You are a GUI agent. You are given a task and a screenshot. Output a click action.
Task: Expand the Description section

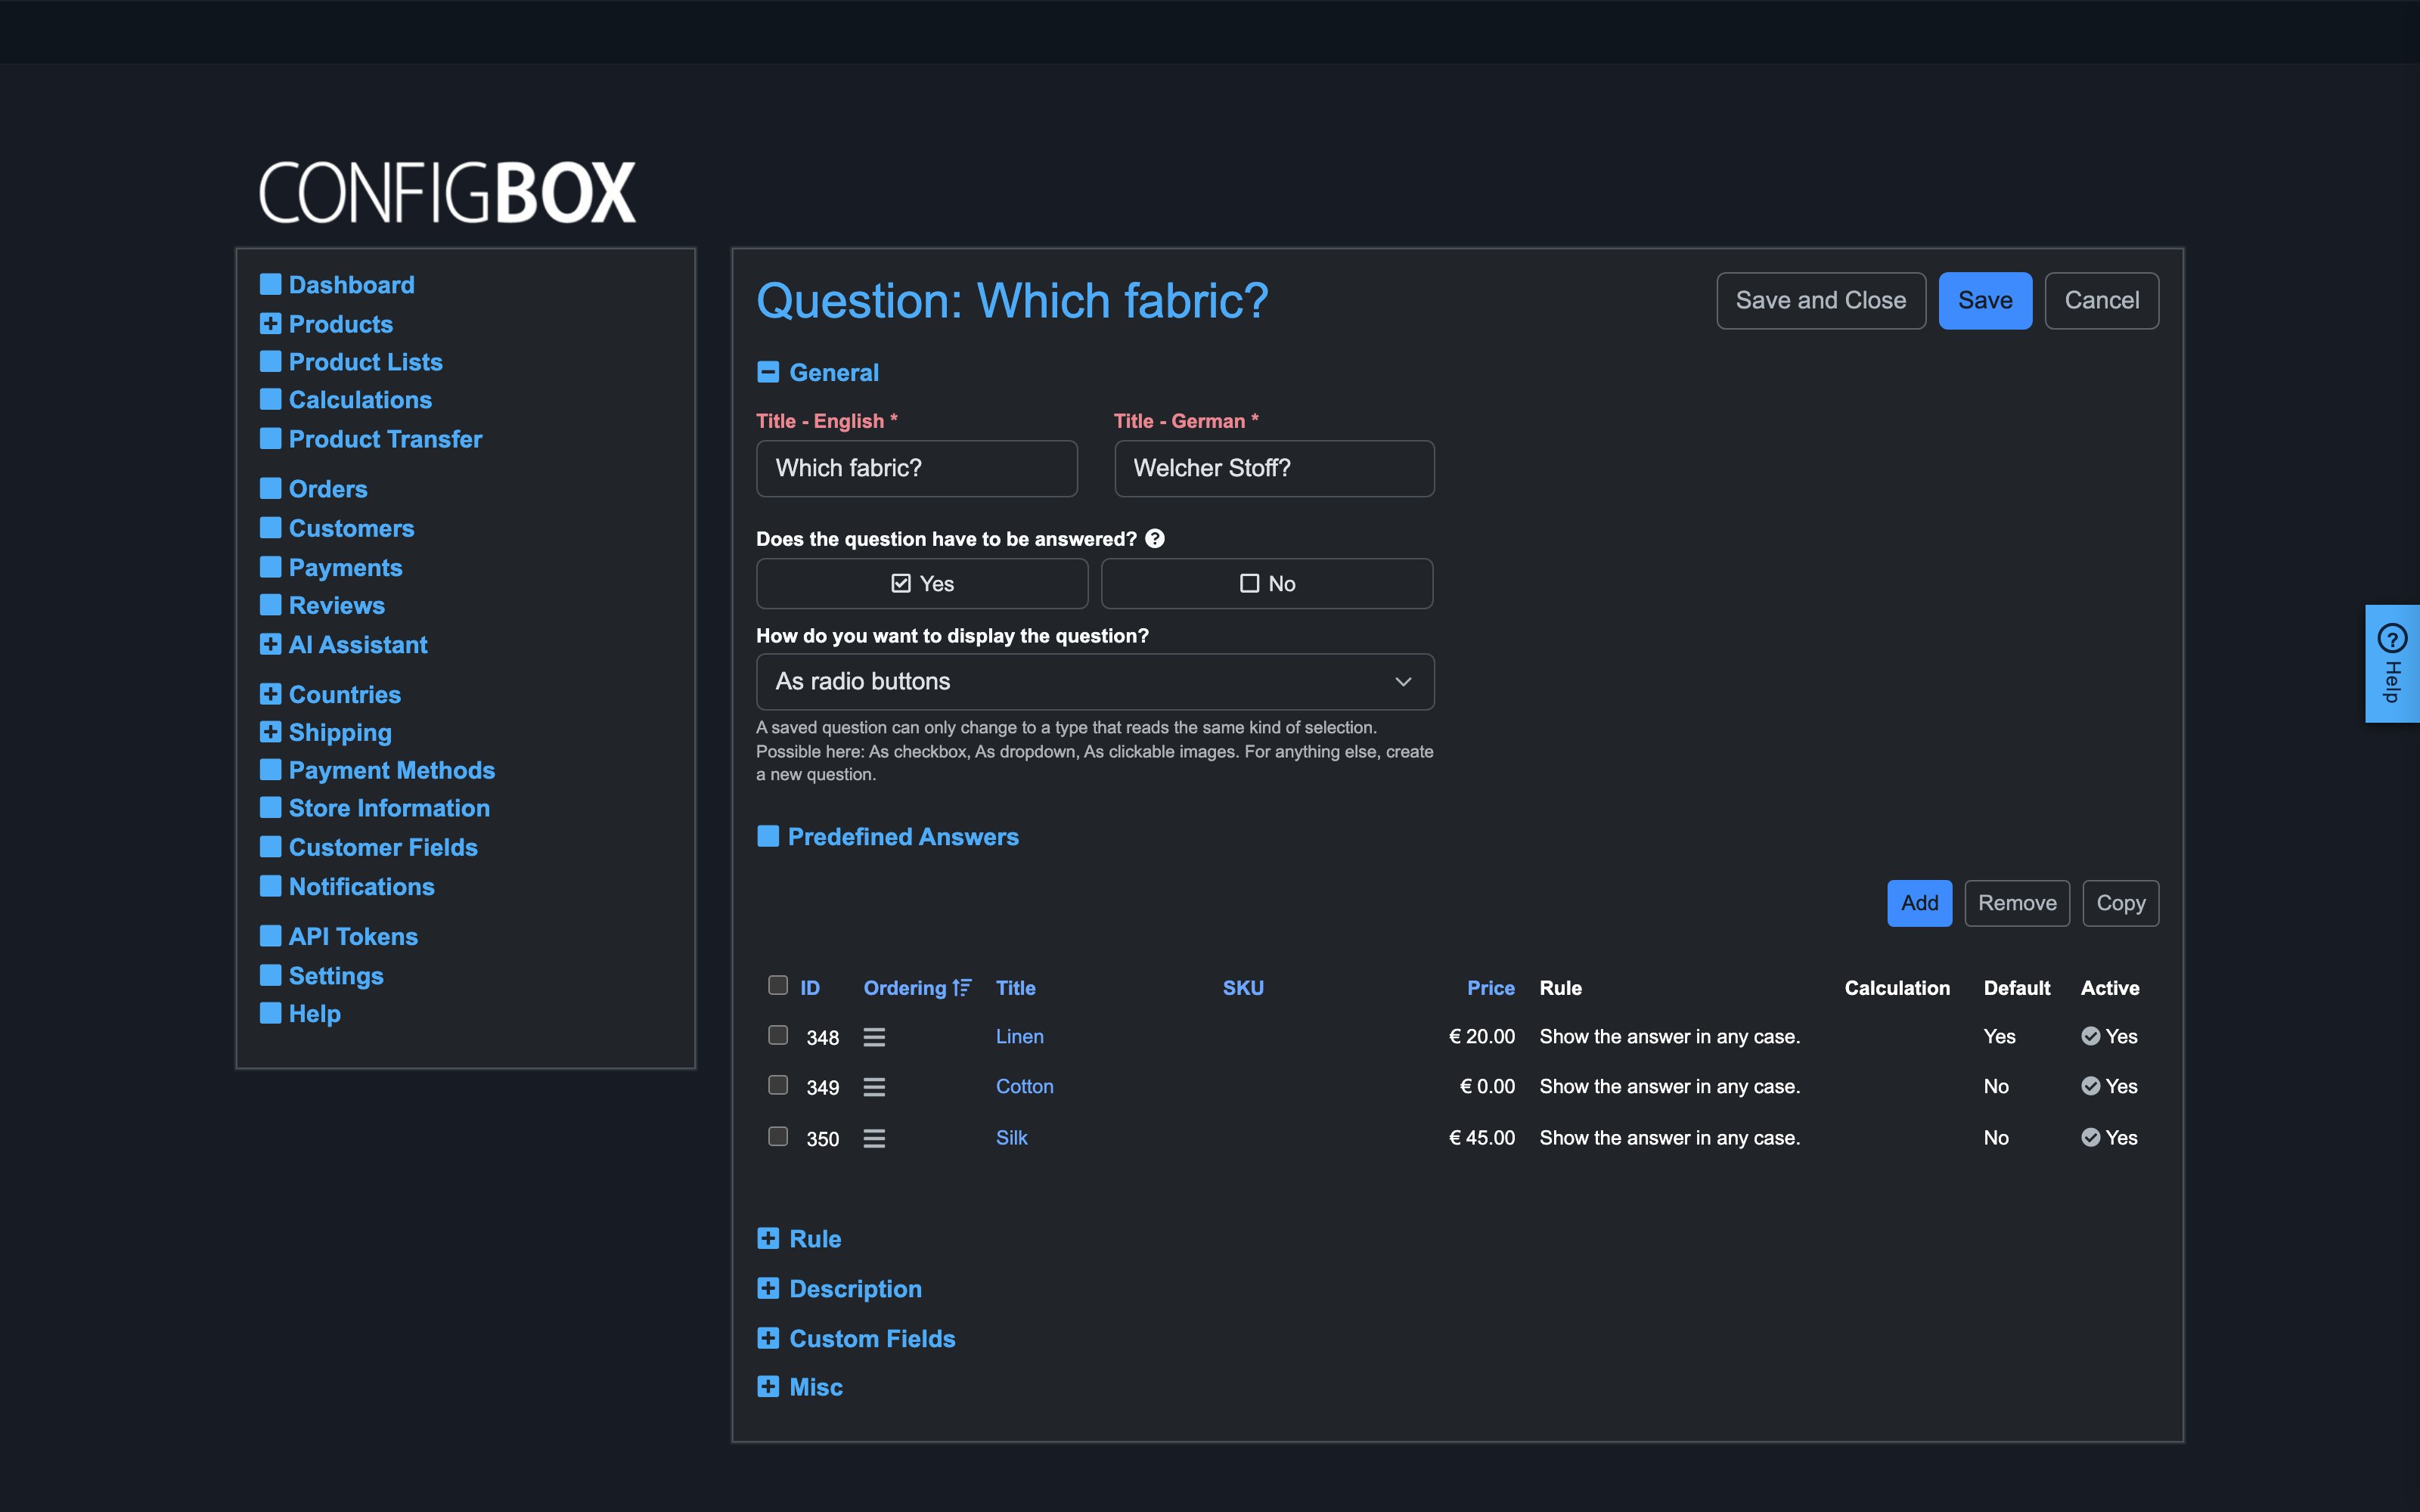coord(768,1288)
